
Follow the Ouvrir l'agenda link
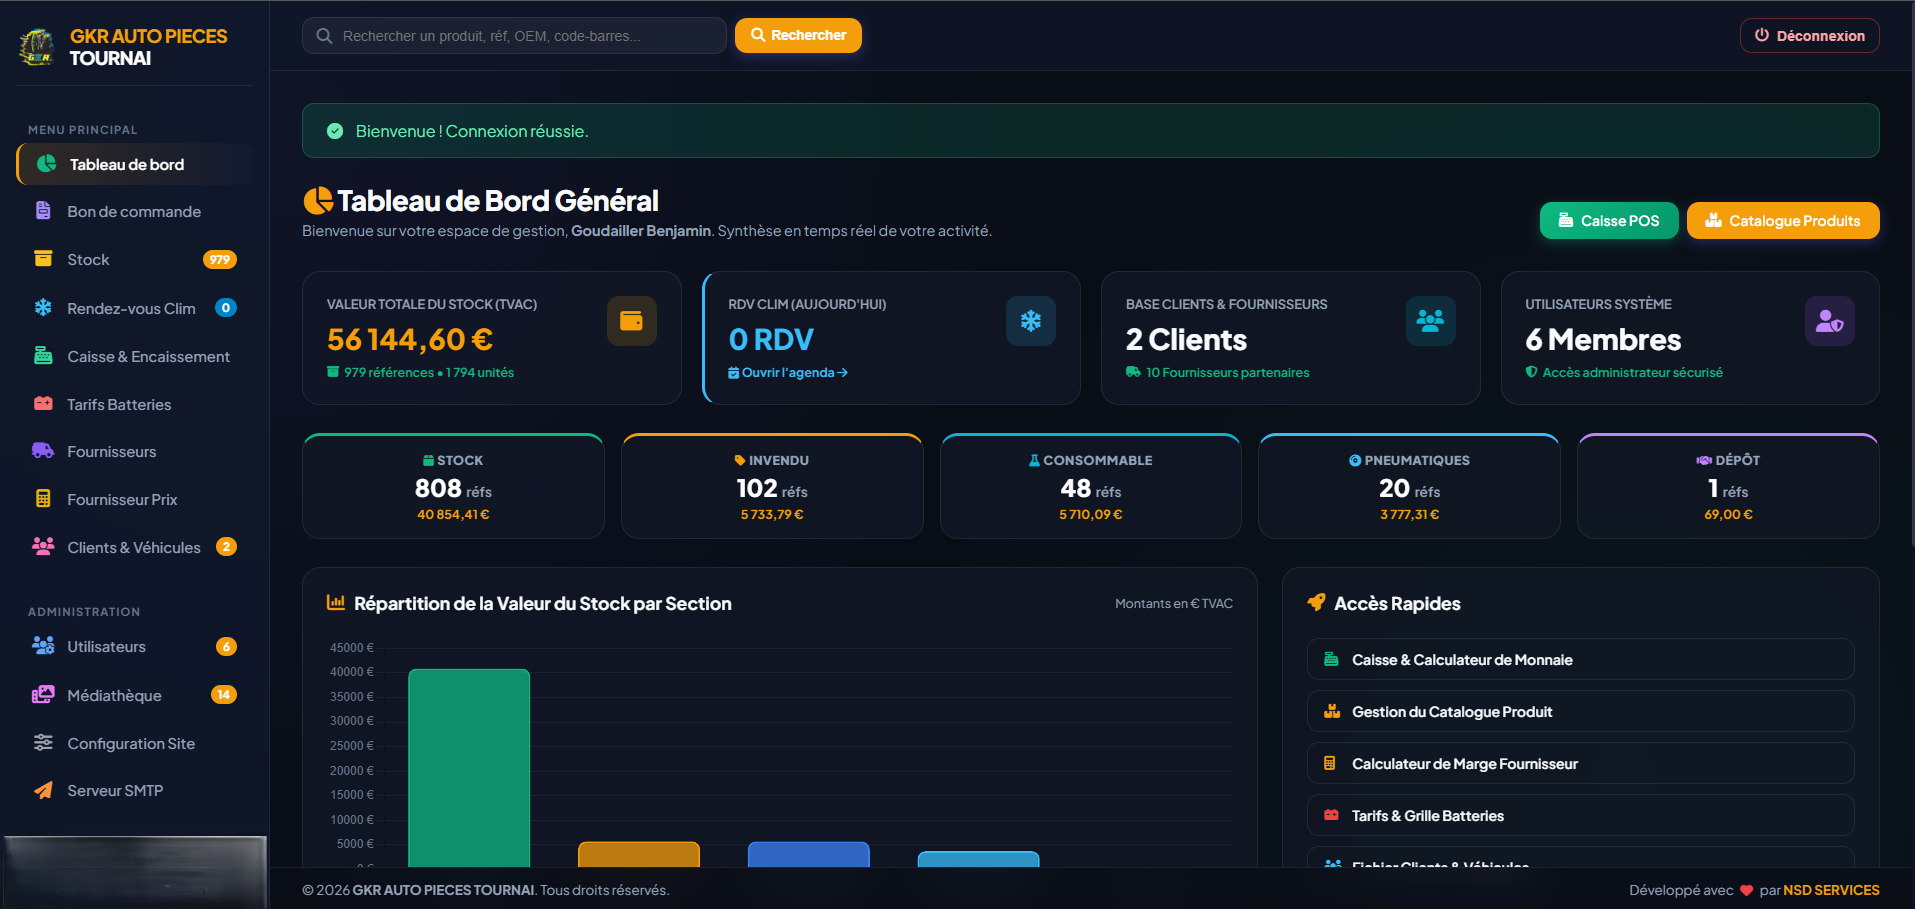pos(788,372)
